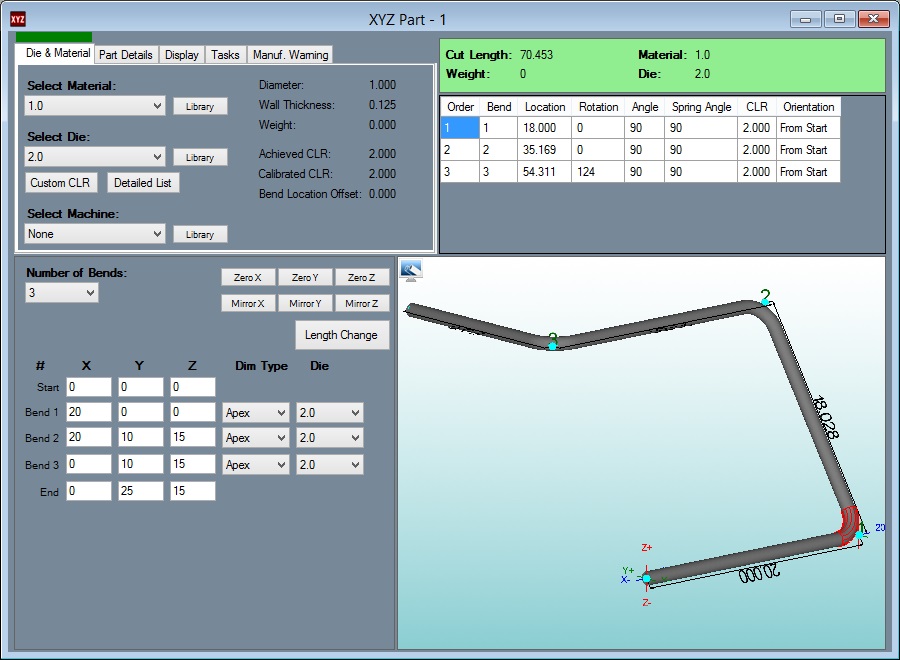
Task: Open the material Library button
Action: pyautogui.click(x=200, y=106)
